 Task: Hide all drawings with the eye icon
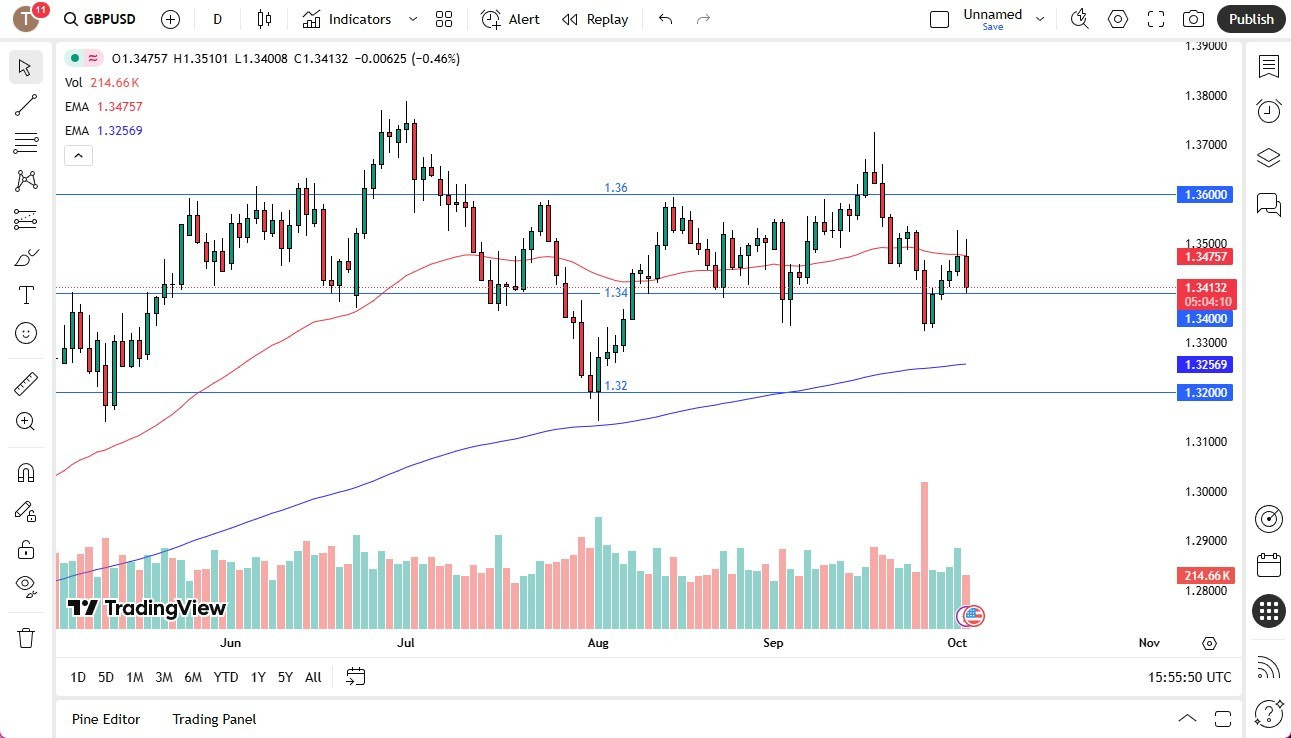[25, 585]
